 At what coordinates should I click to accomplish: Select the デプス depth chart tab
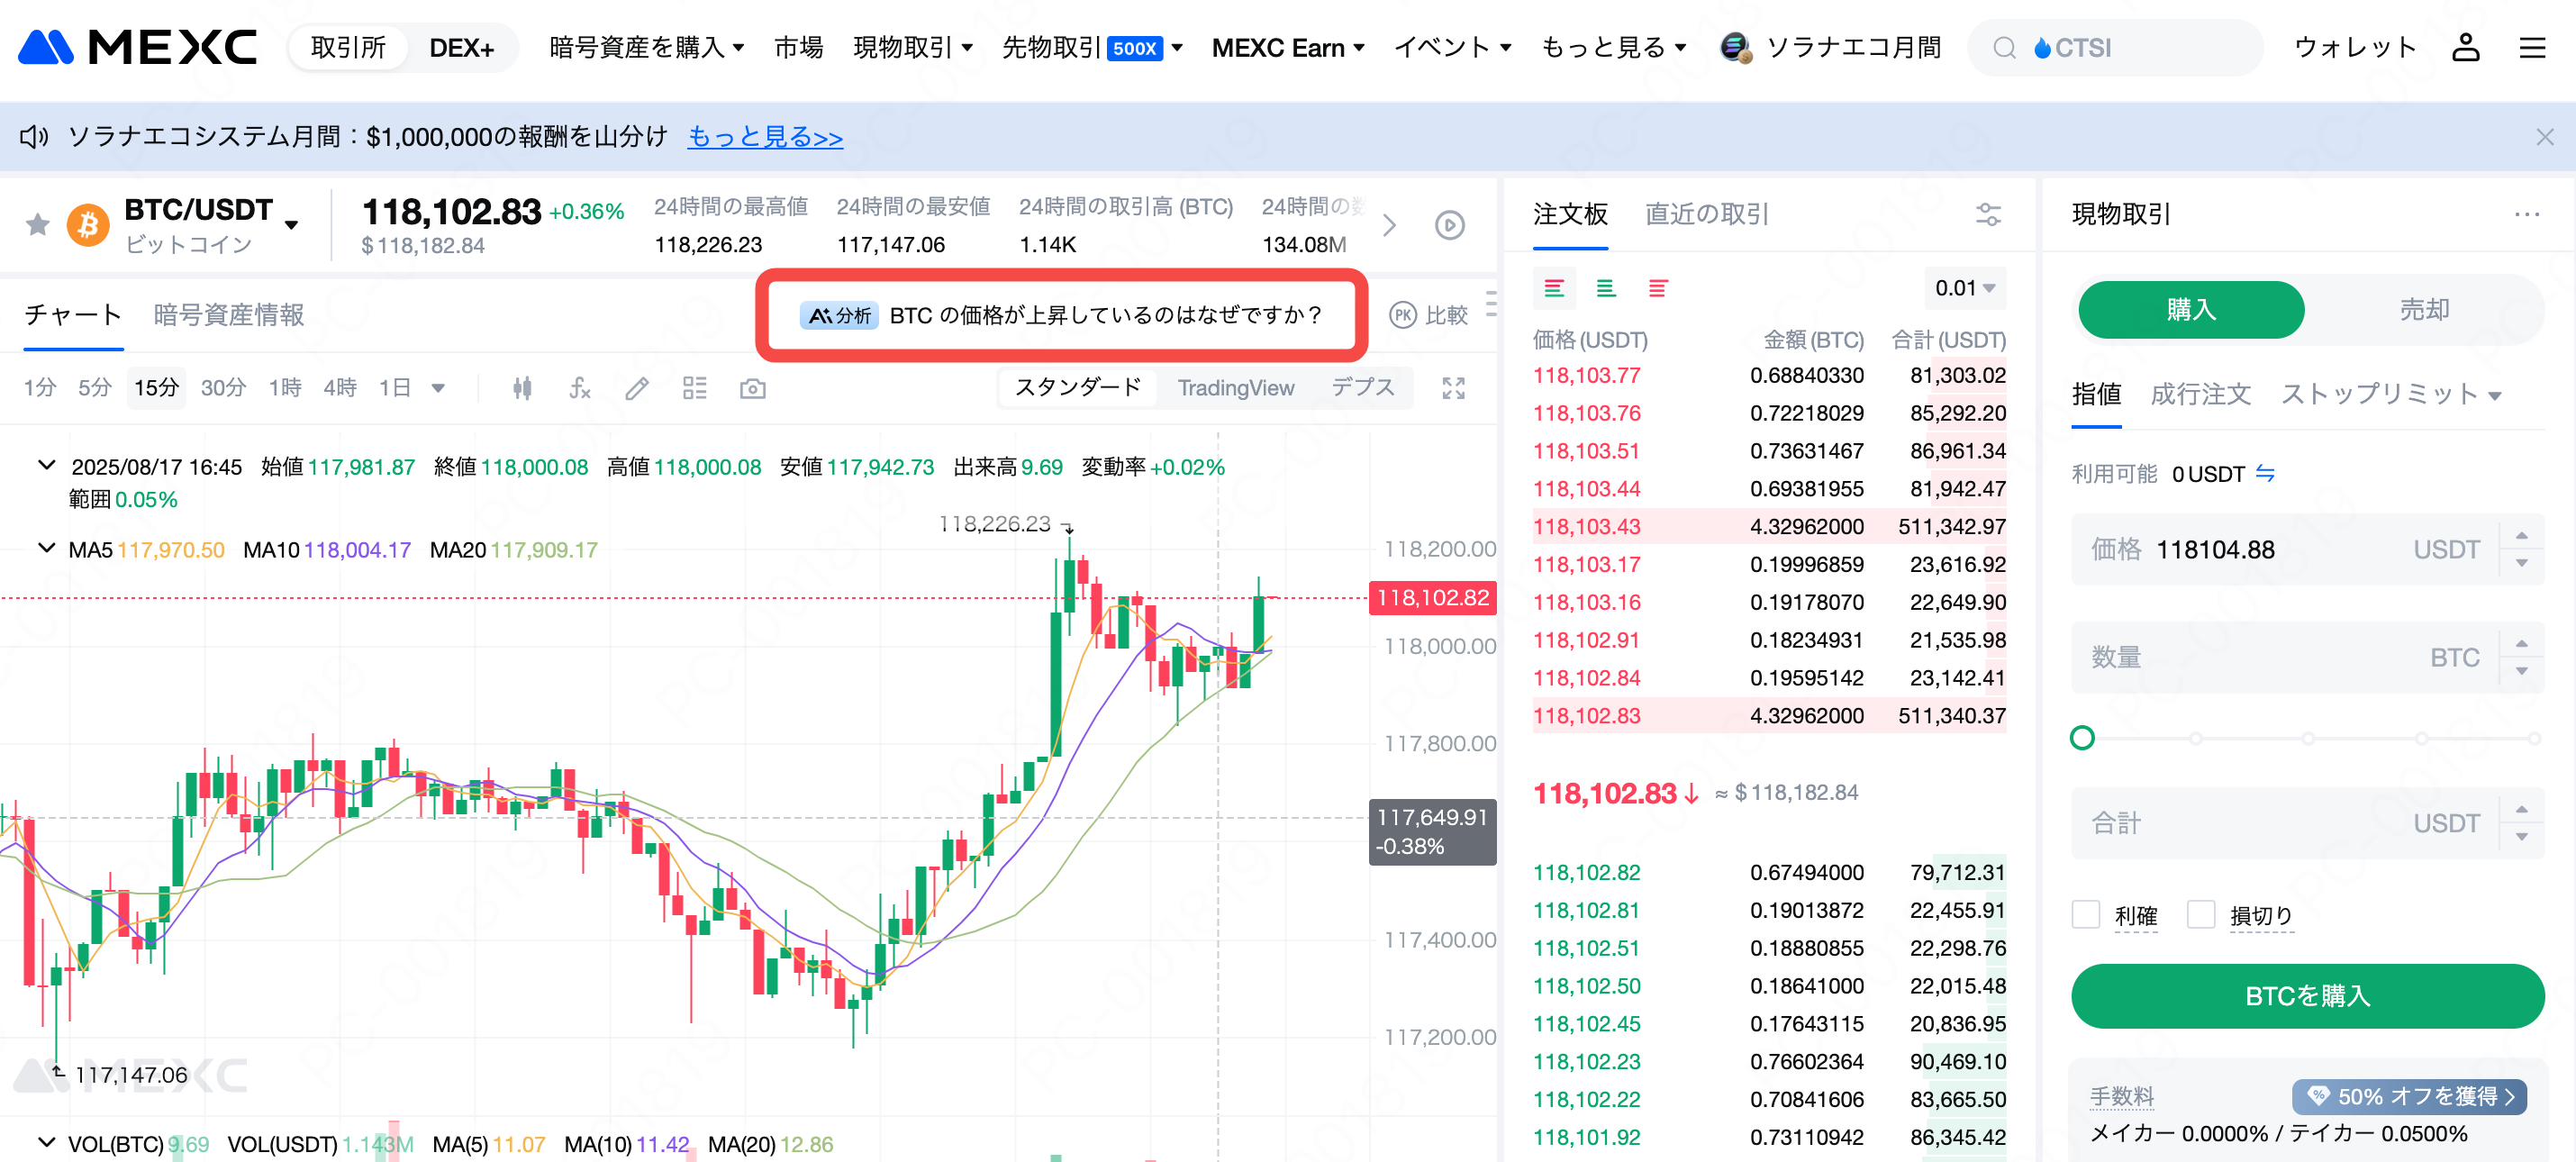1362,388
